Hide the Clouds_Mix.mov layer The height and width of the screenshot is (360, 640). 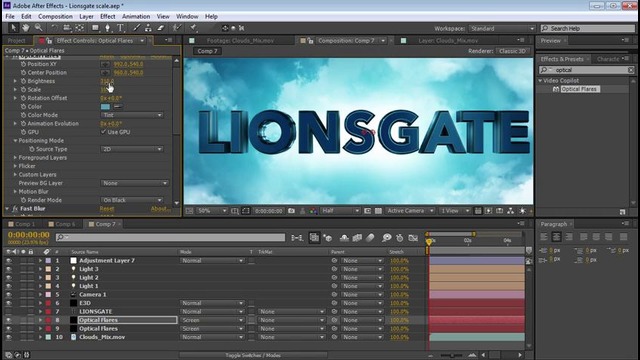[9, 337]
